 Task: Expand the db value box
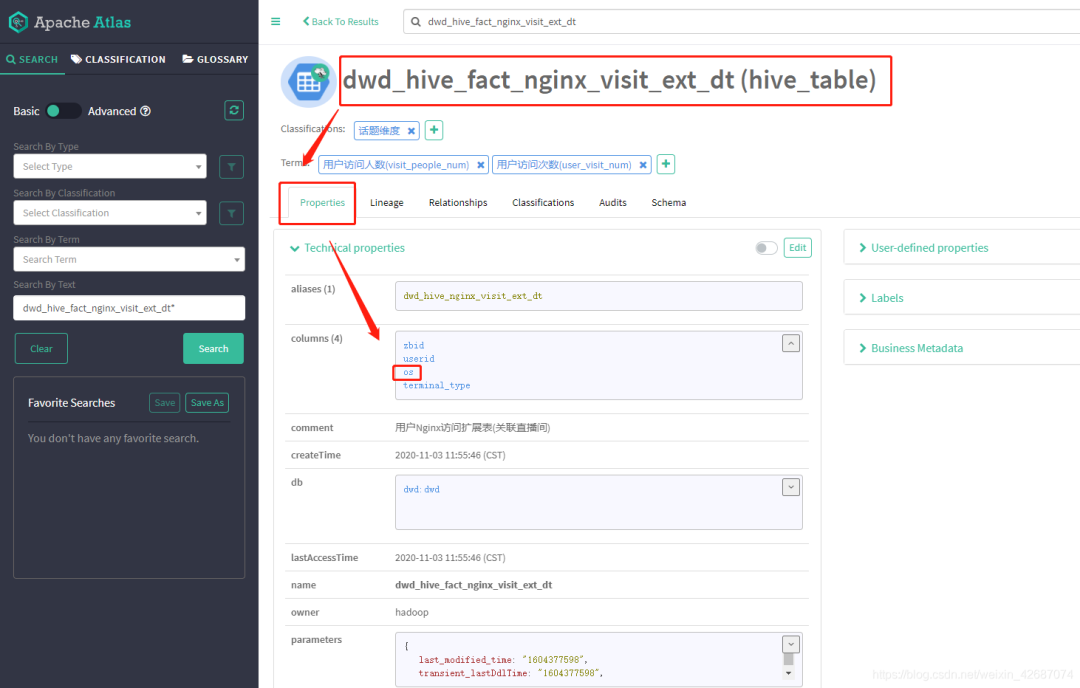point(791,487)
